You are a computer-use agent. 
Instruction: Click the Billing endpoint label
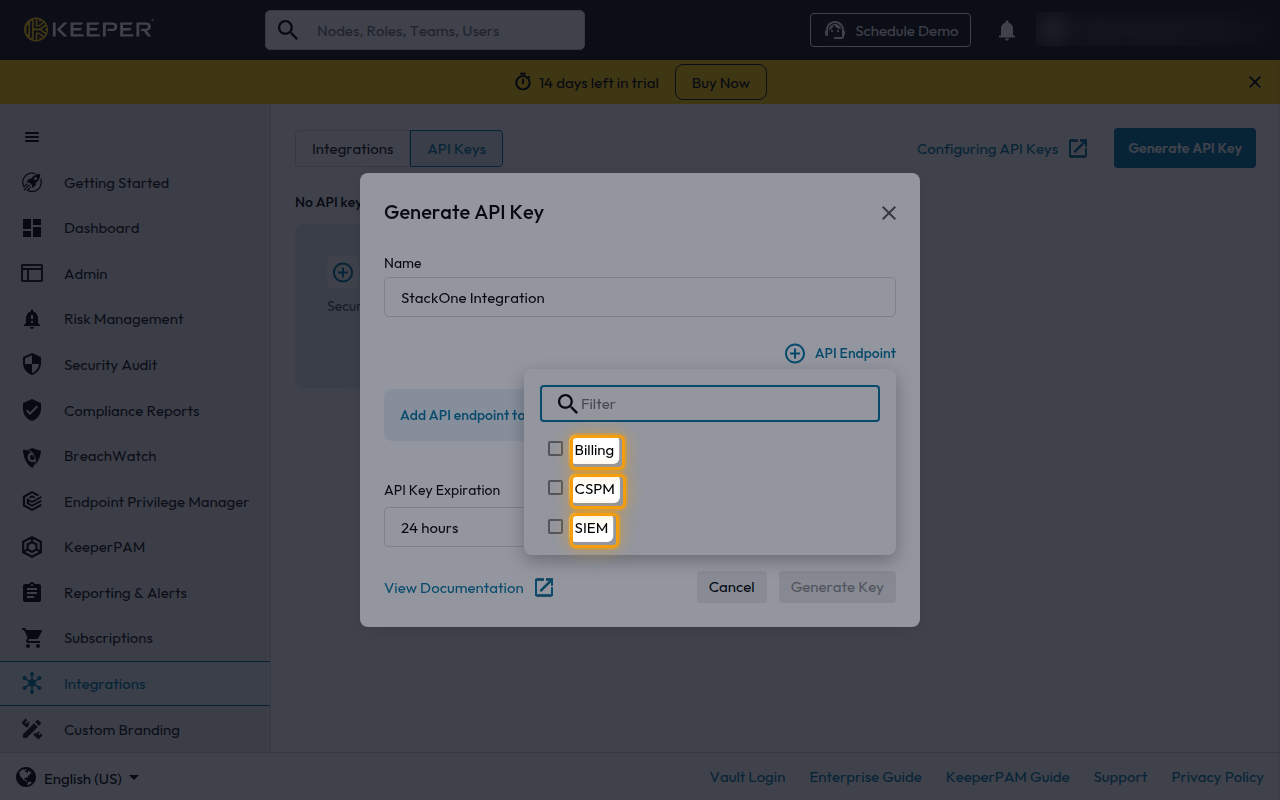(x=594, y=450)
